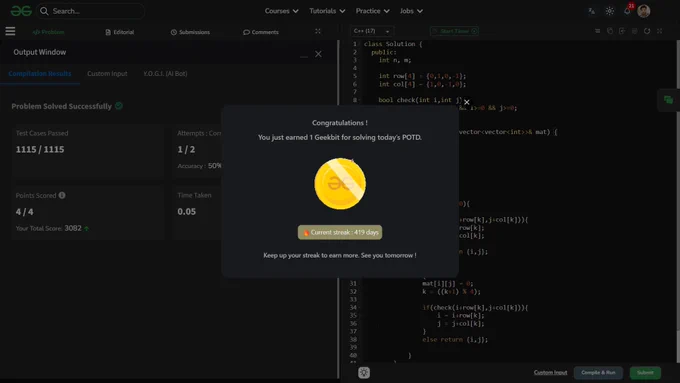Click the 1115 / 1115 test cases value
This screenshot has width=680, height=383.
coord(40,149)
